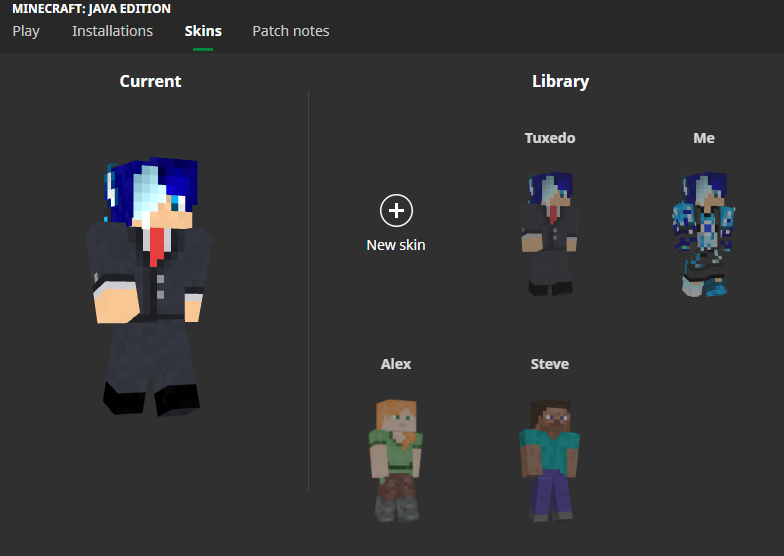Switch to the Installations tab
This screenshot has height=556, width=784.
pyautogui.click(x=112, y=31)
